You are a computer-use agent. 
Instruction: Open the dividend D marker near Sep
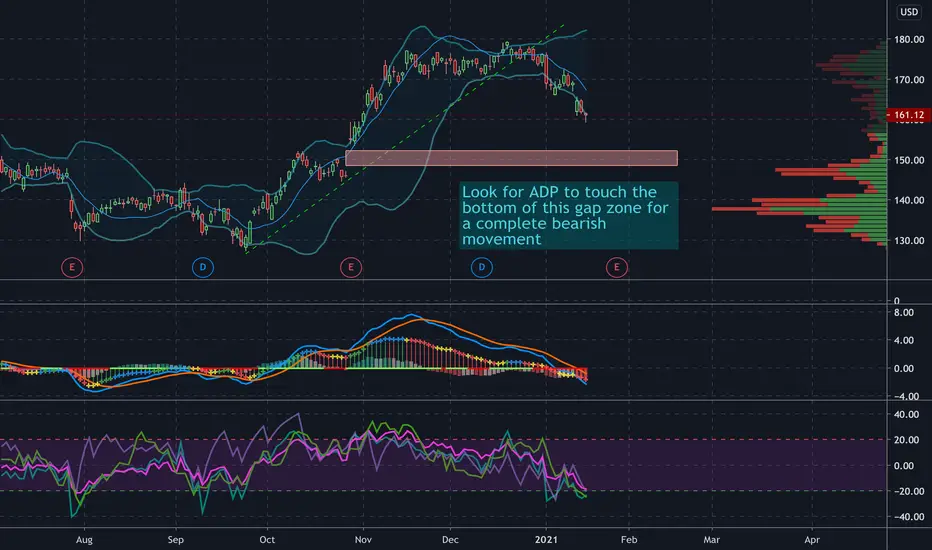click(x=203, y=268)
